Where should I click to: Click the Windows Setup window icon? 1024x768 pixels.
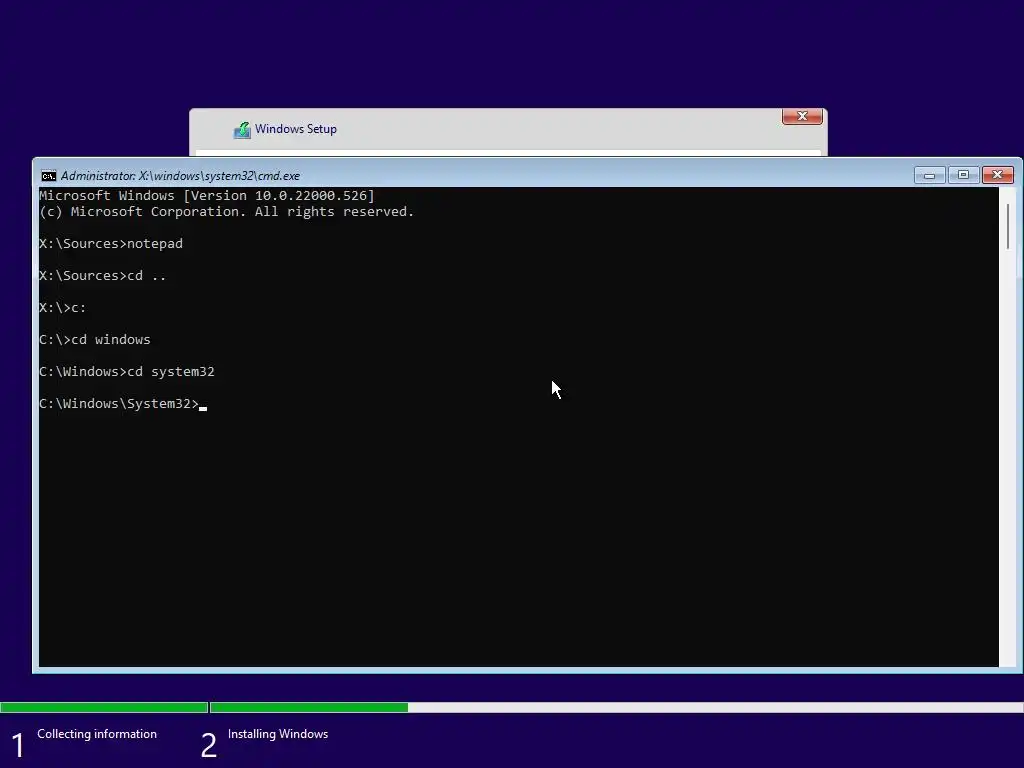242,130
